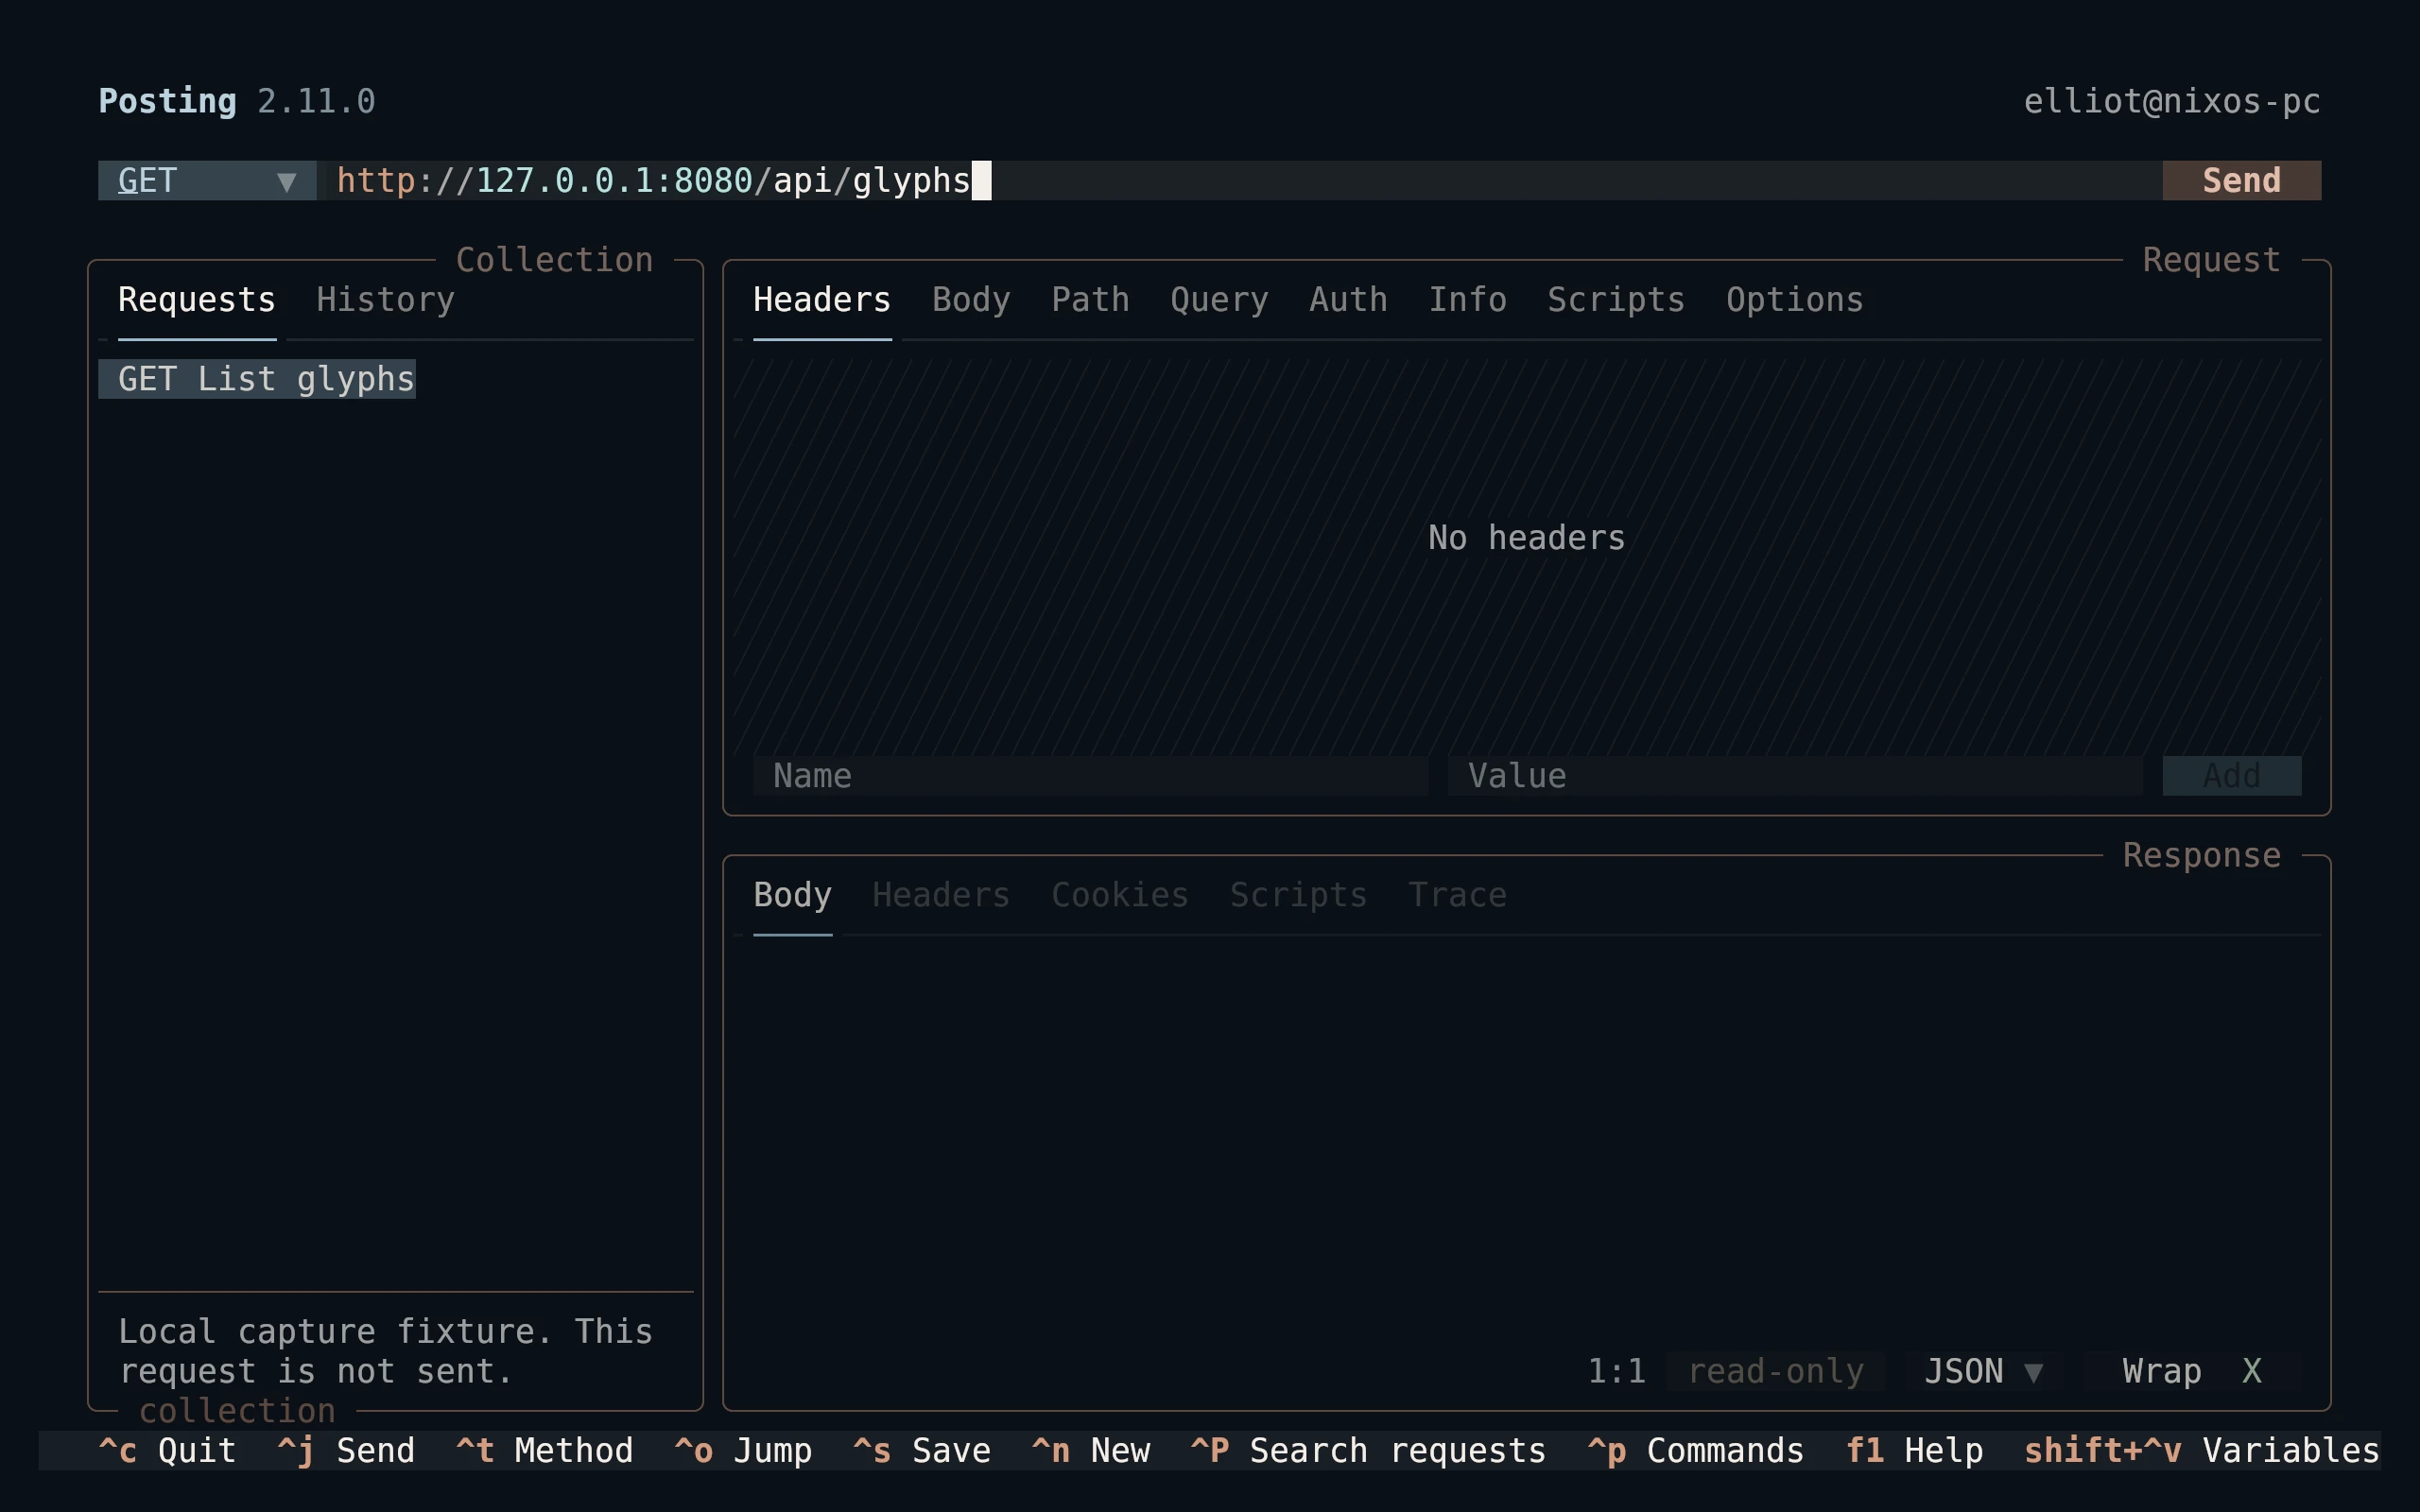Open the Info tab
Screen dimensions: 2420x1512
pyautogui.click(x=1467, y=300)
